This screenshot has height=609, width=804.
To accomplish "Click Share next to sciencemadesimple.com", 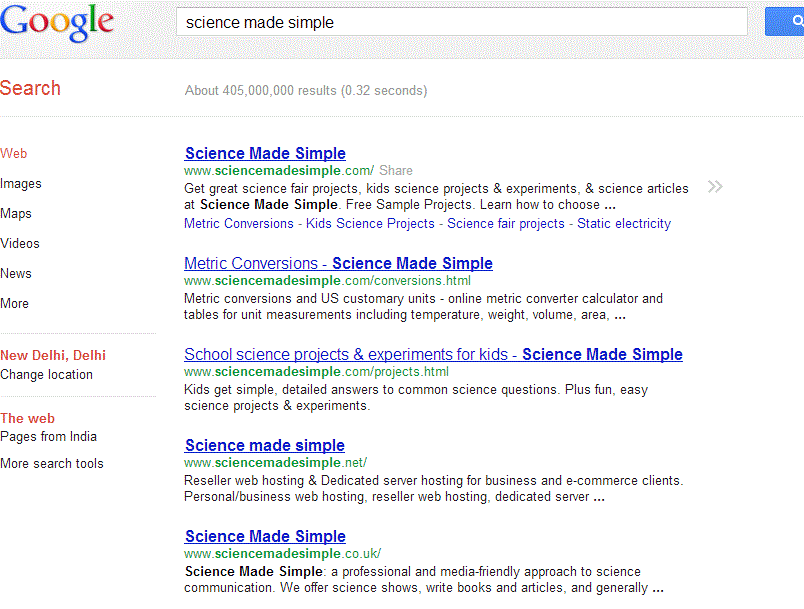I will coord(396,171).
